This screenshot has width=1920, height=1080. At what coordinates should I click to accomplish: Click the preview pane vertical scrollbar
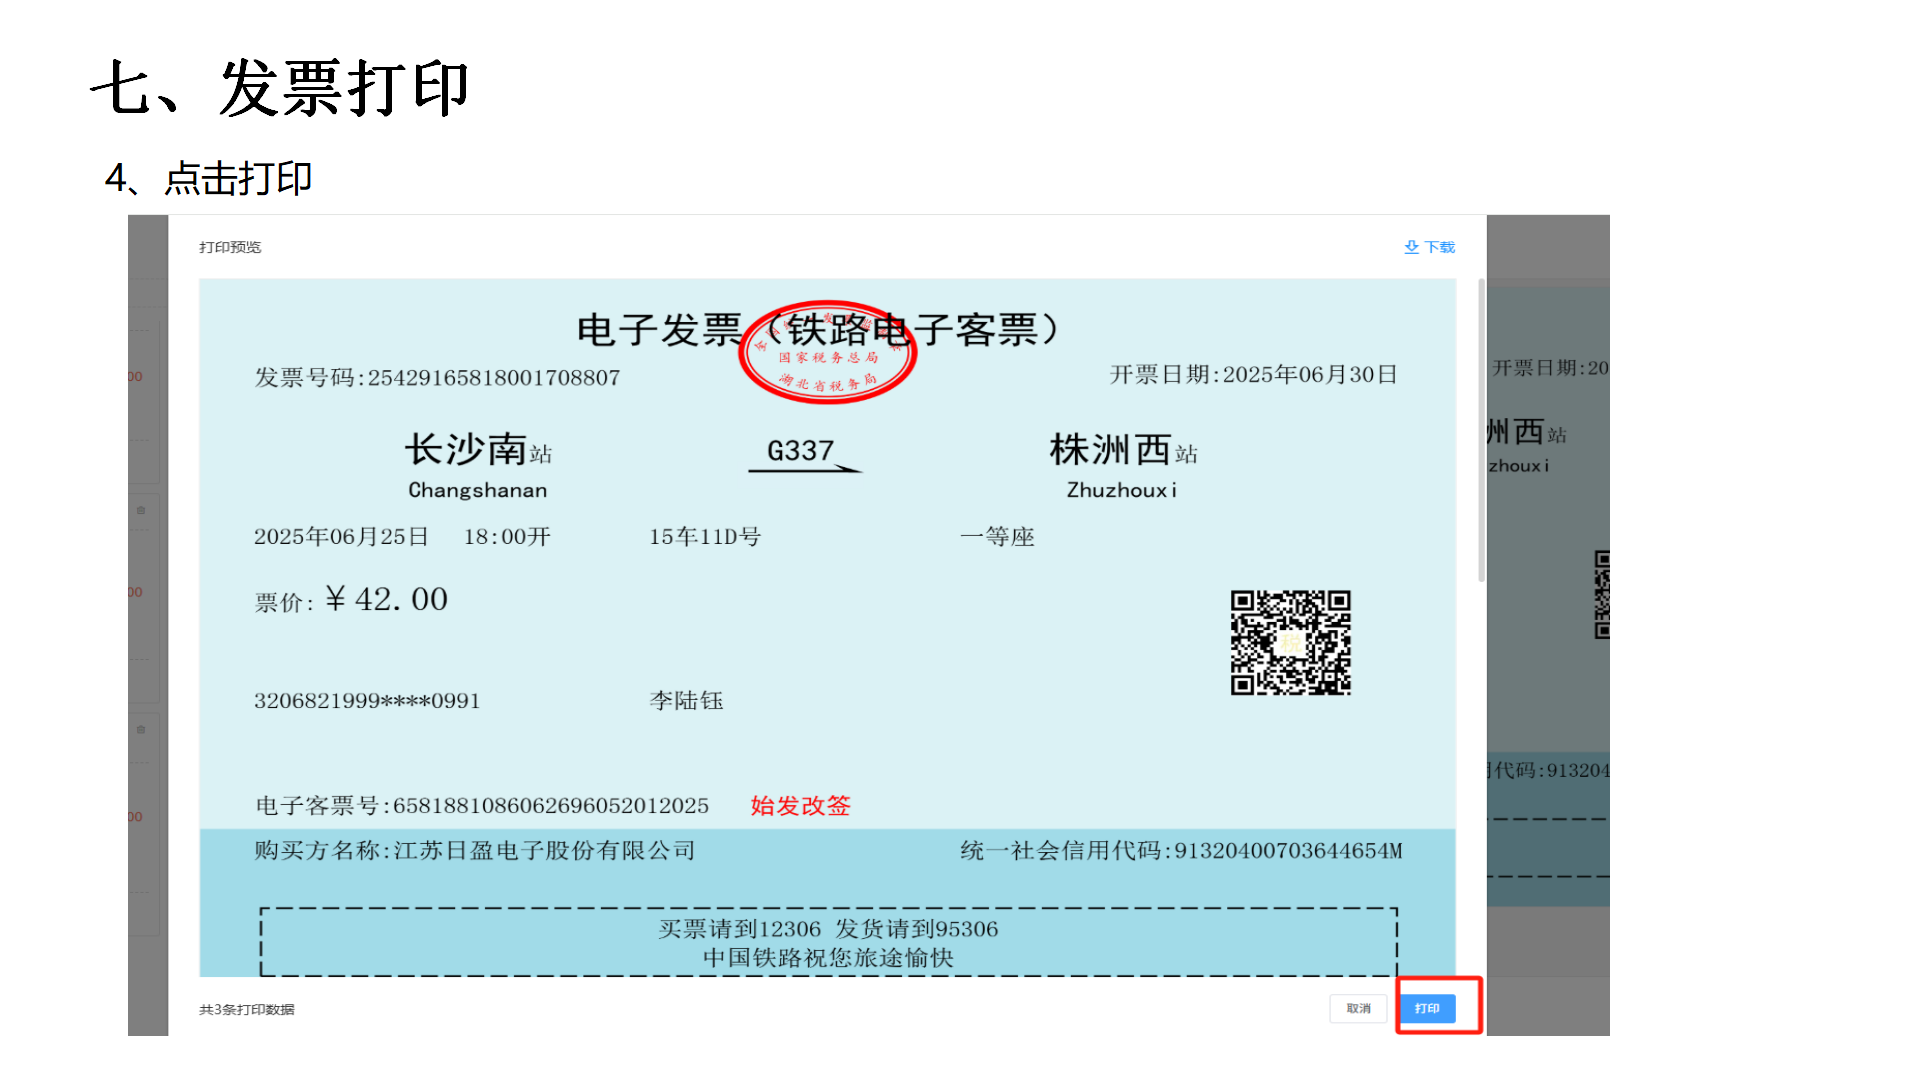(1481, 430)
